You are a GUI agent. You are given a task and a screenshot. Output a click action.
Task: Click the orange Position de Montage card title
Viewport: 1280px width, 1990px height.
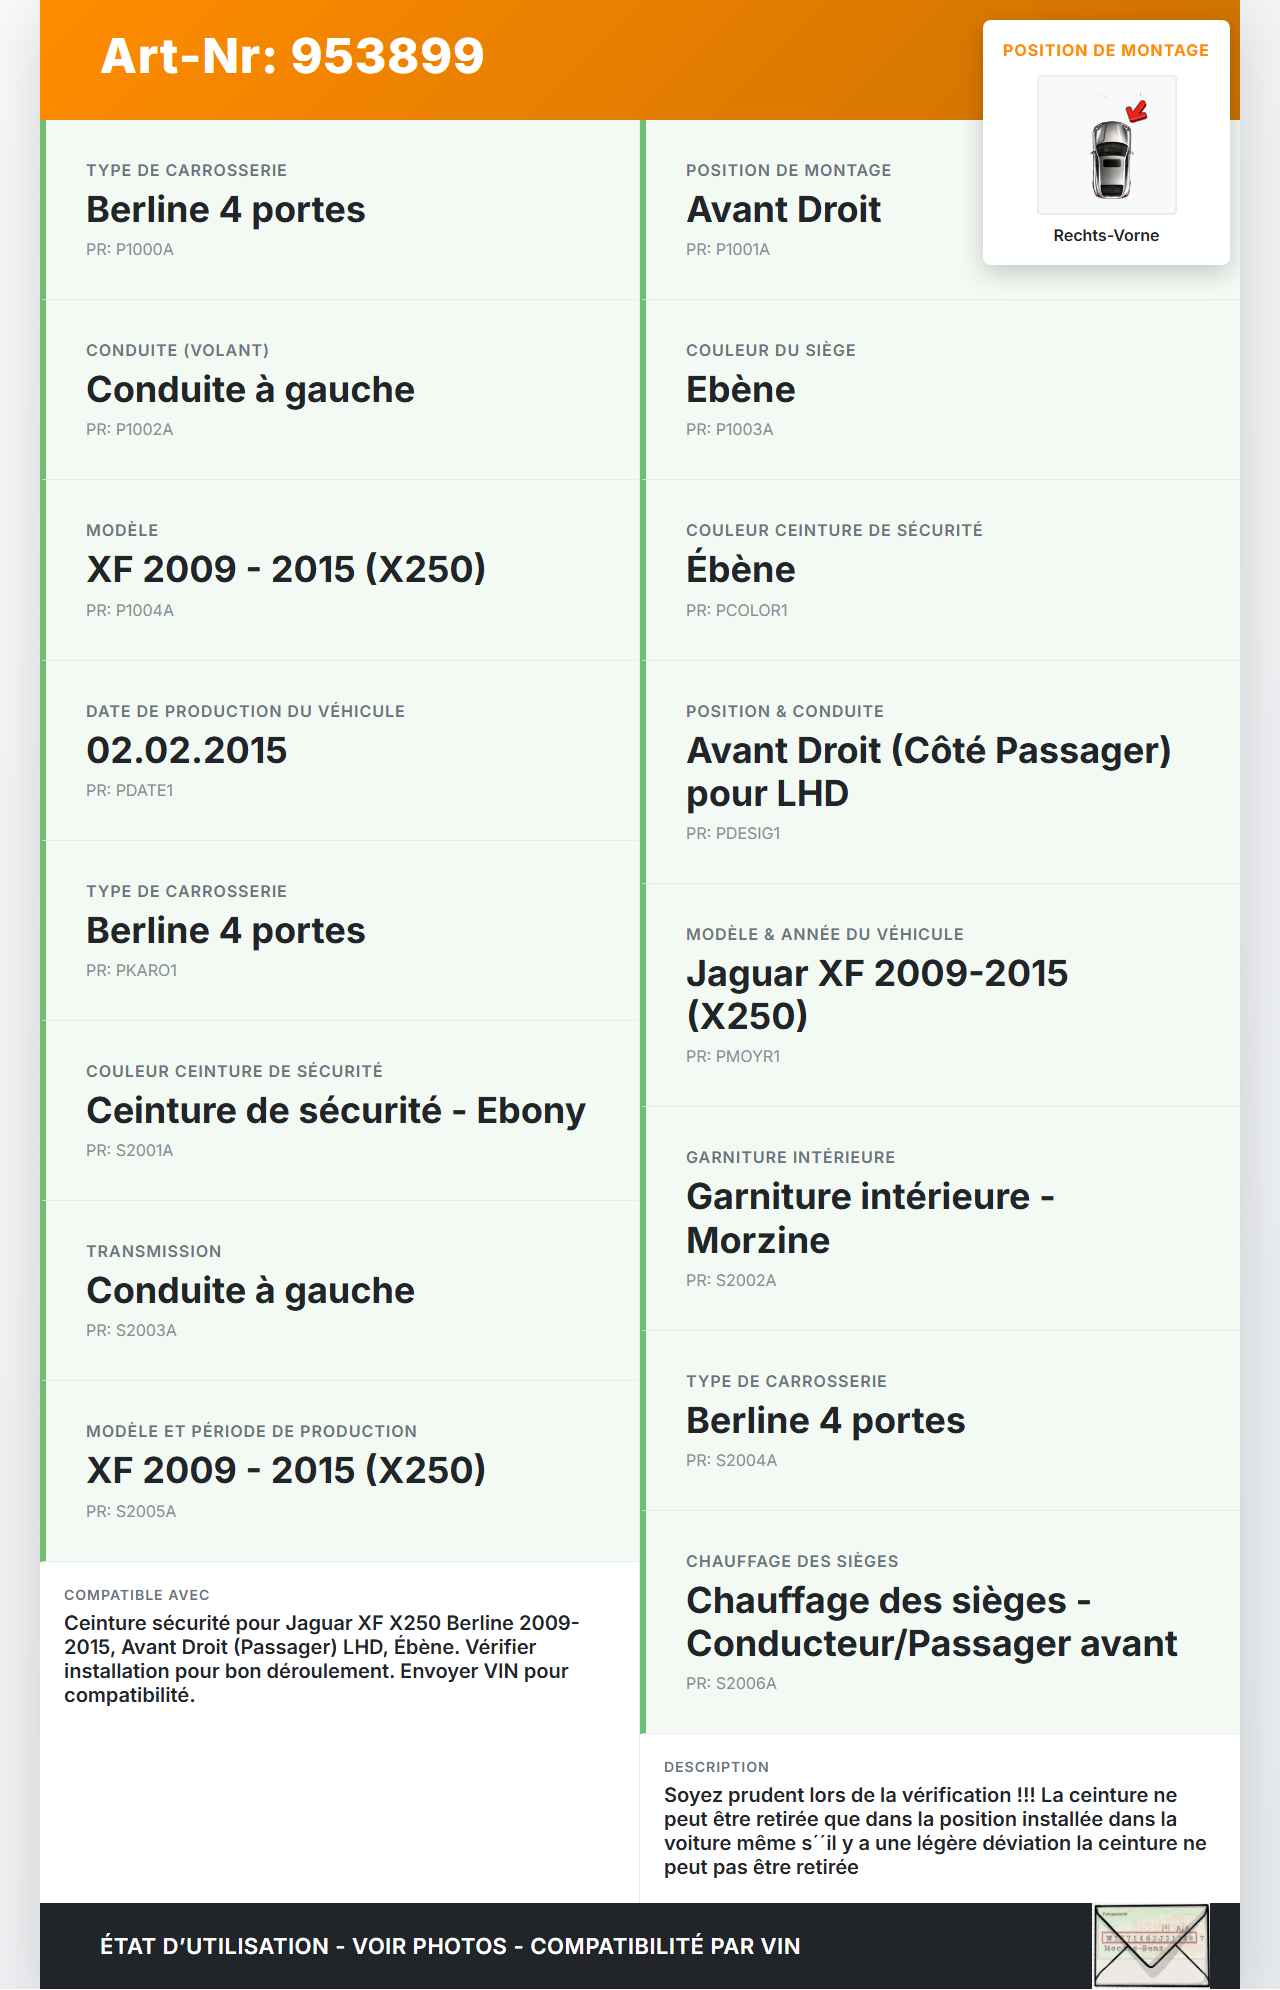[1106, 50]
